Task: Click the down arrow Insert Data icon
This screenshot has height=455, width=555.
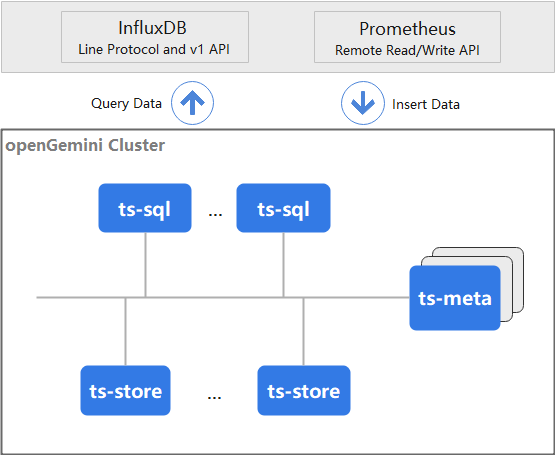Action: (x=363, y=103)
